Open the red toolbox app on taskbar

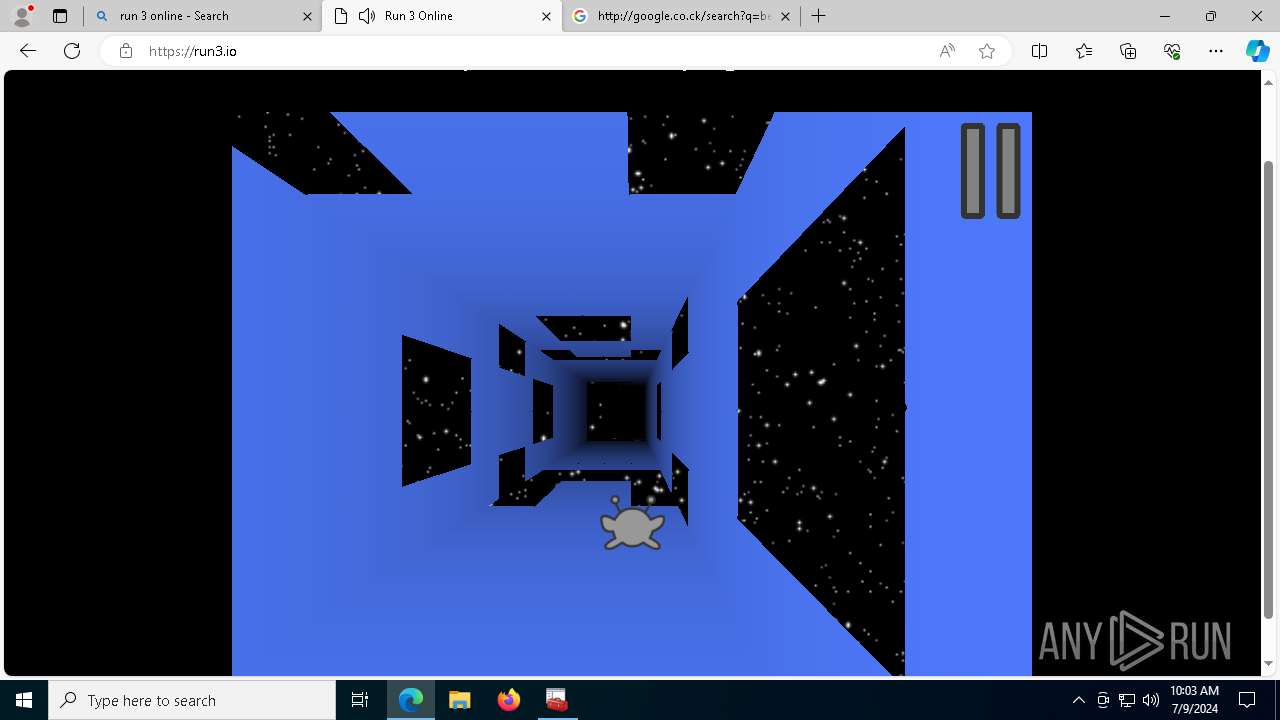pyautogui.click(x=557, y=700)
